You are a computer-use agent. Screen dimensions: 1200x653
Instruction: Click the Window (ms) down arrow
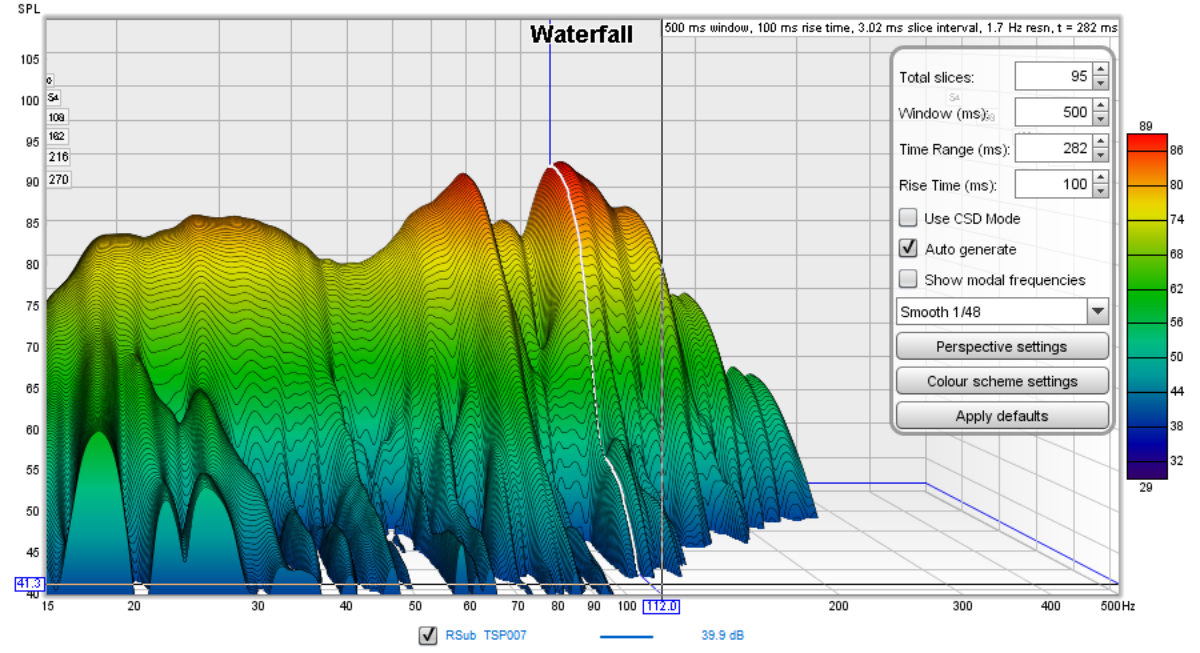tap(1100, 120)
